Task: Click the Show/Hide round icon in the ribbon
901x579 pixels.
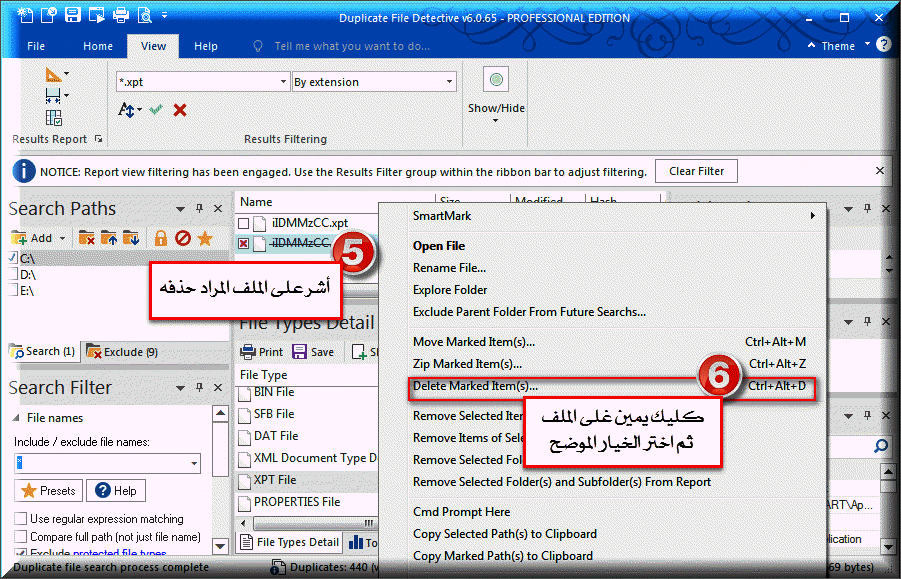Action: tap(496, 79)
